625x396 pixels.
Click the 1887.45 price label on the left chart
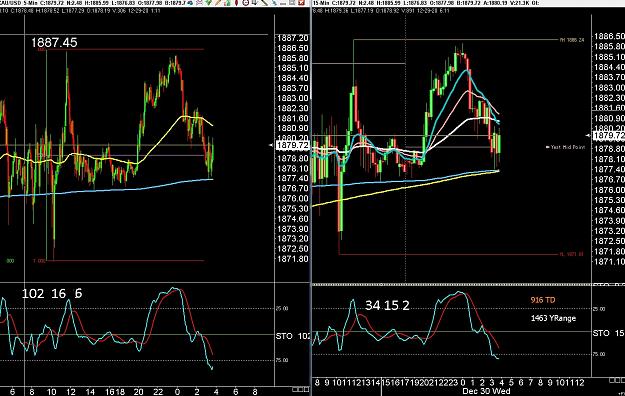(x=54, y=43)
